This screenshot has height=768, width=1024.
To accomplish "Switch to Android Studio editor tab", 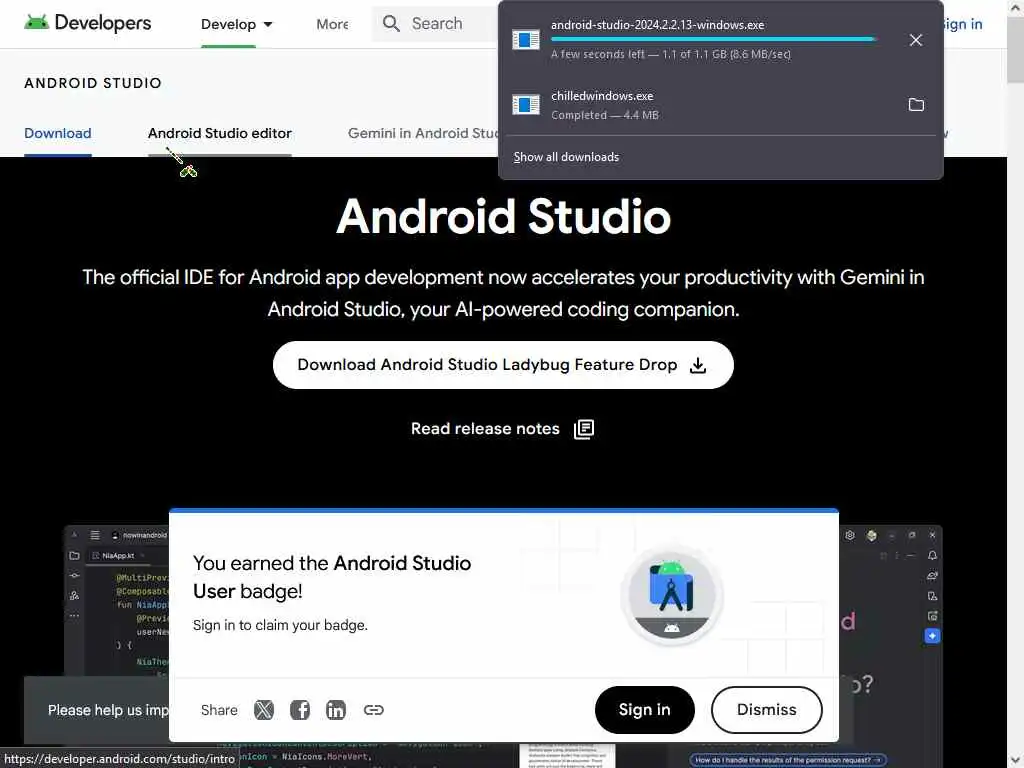I will coord(219,133).
